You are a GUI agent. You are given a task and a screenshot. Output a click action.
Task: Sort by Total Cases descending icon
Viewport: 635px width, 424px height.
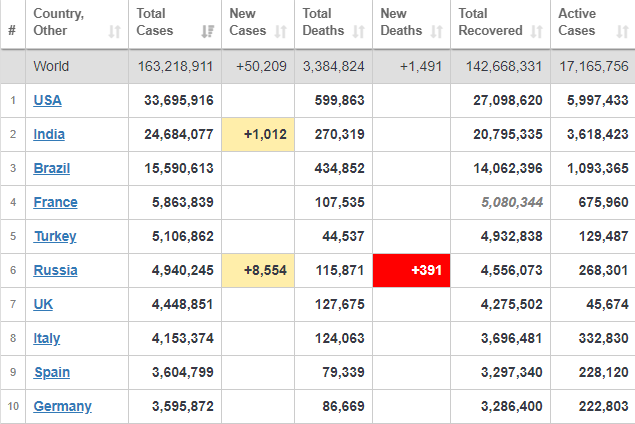coord(208,31)
